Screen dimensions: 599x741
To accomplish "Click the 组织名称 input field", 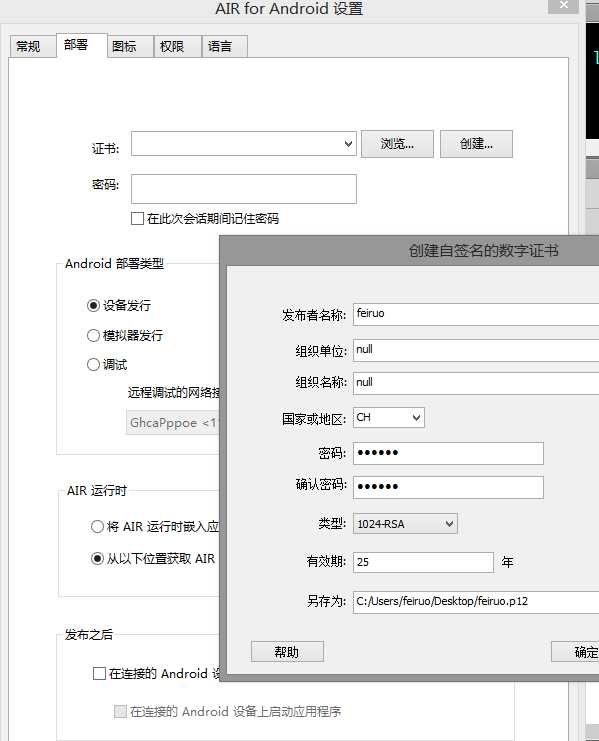I will 476,383.
